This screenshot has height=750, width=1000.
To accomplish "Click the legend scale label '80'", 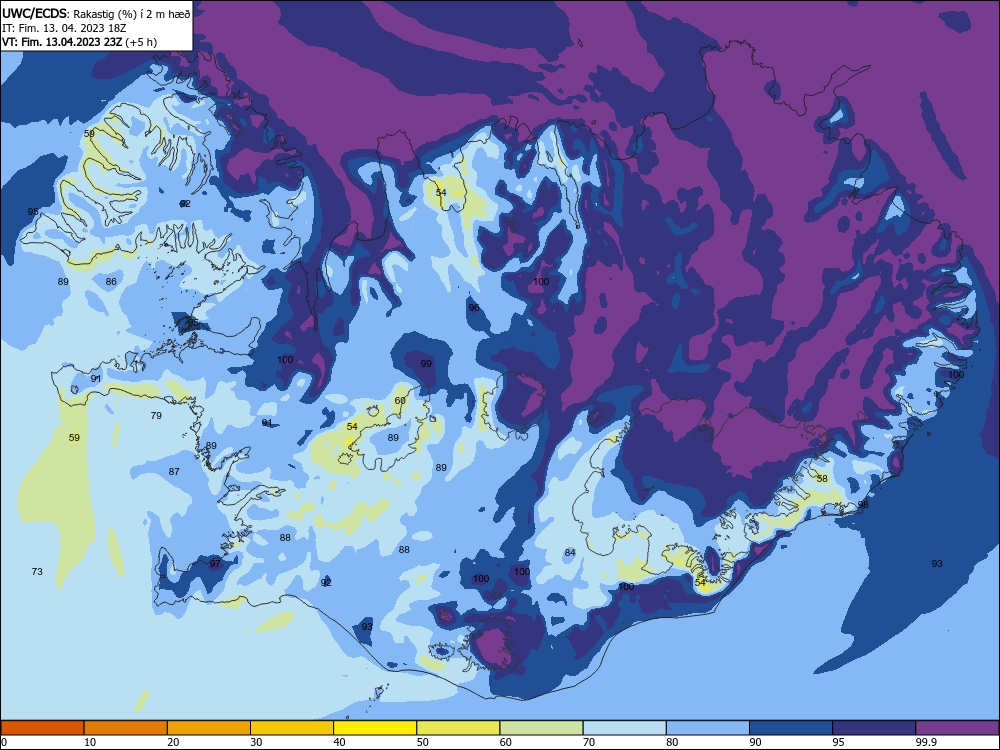I will (x=672, y=742).
